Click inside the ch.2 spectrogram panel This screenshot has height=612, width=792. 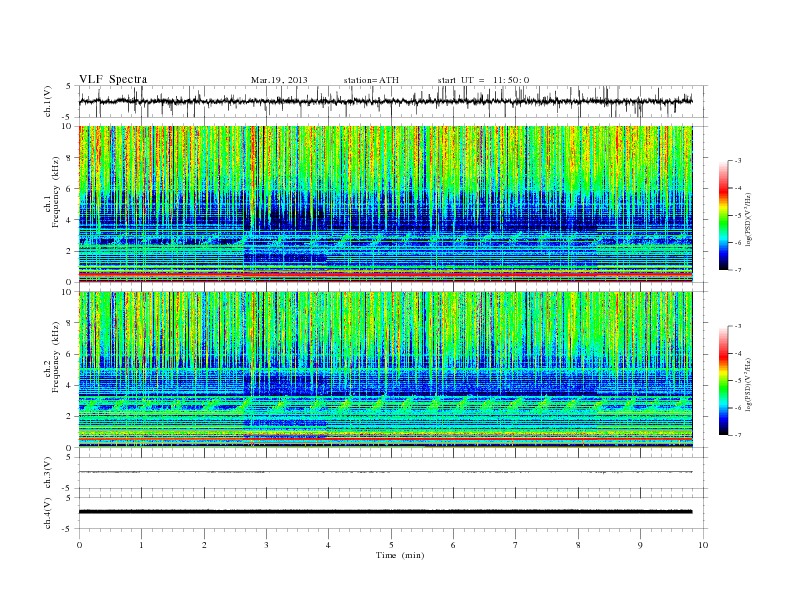(x=385, y=370)
